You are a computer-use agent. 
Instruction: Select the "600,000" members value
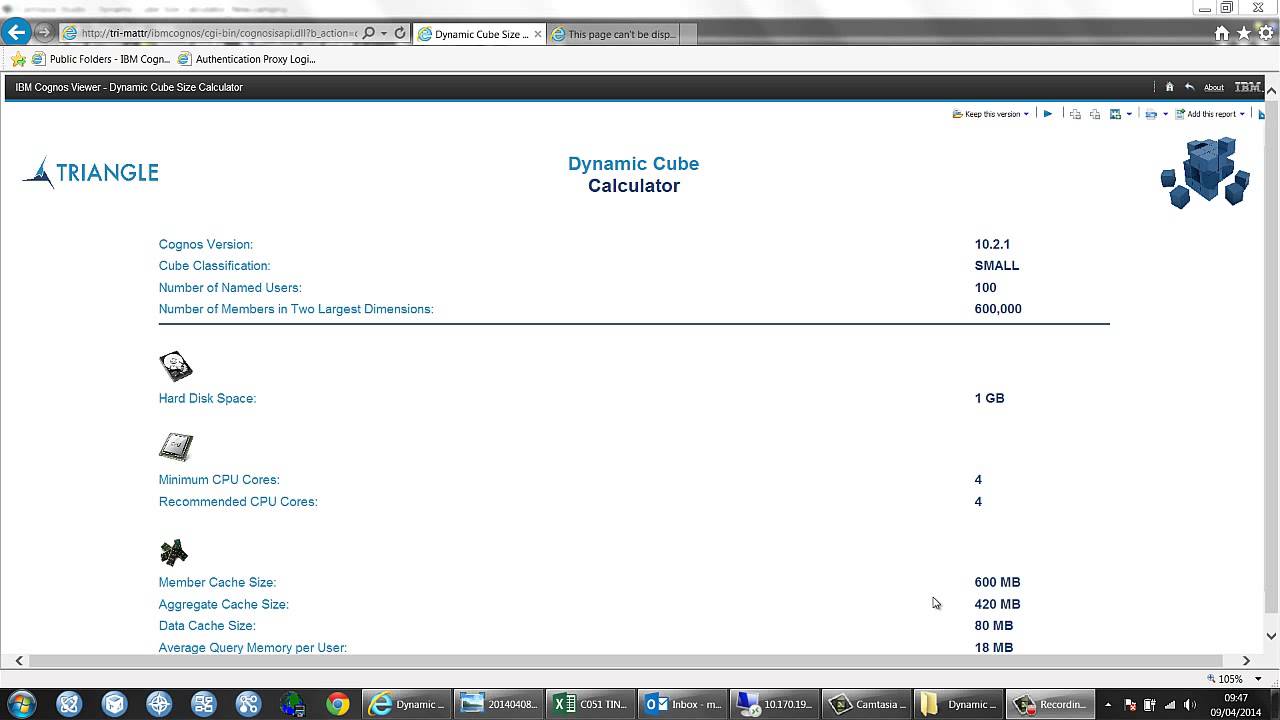(998, 309)
